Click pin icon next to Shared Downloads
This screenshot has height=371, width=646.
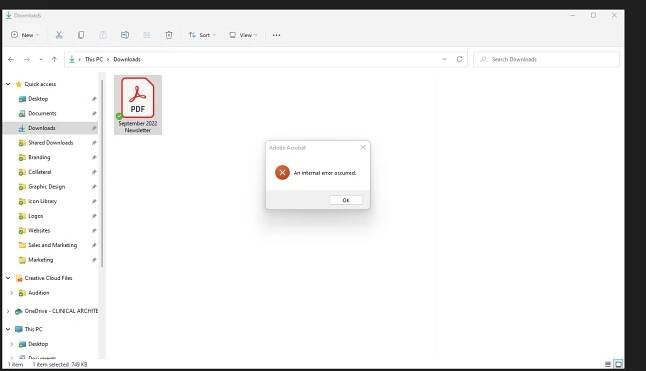tap(94, 142)
